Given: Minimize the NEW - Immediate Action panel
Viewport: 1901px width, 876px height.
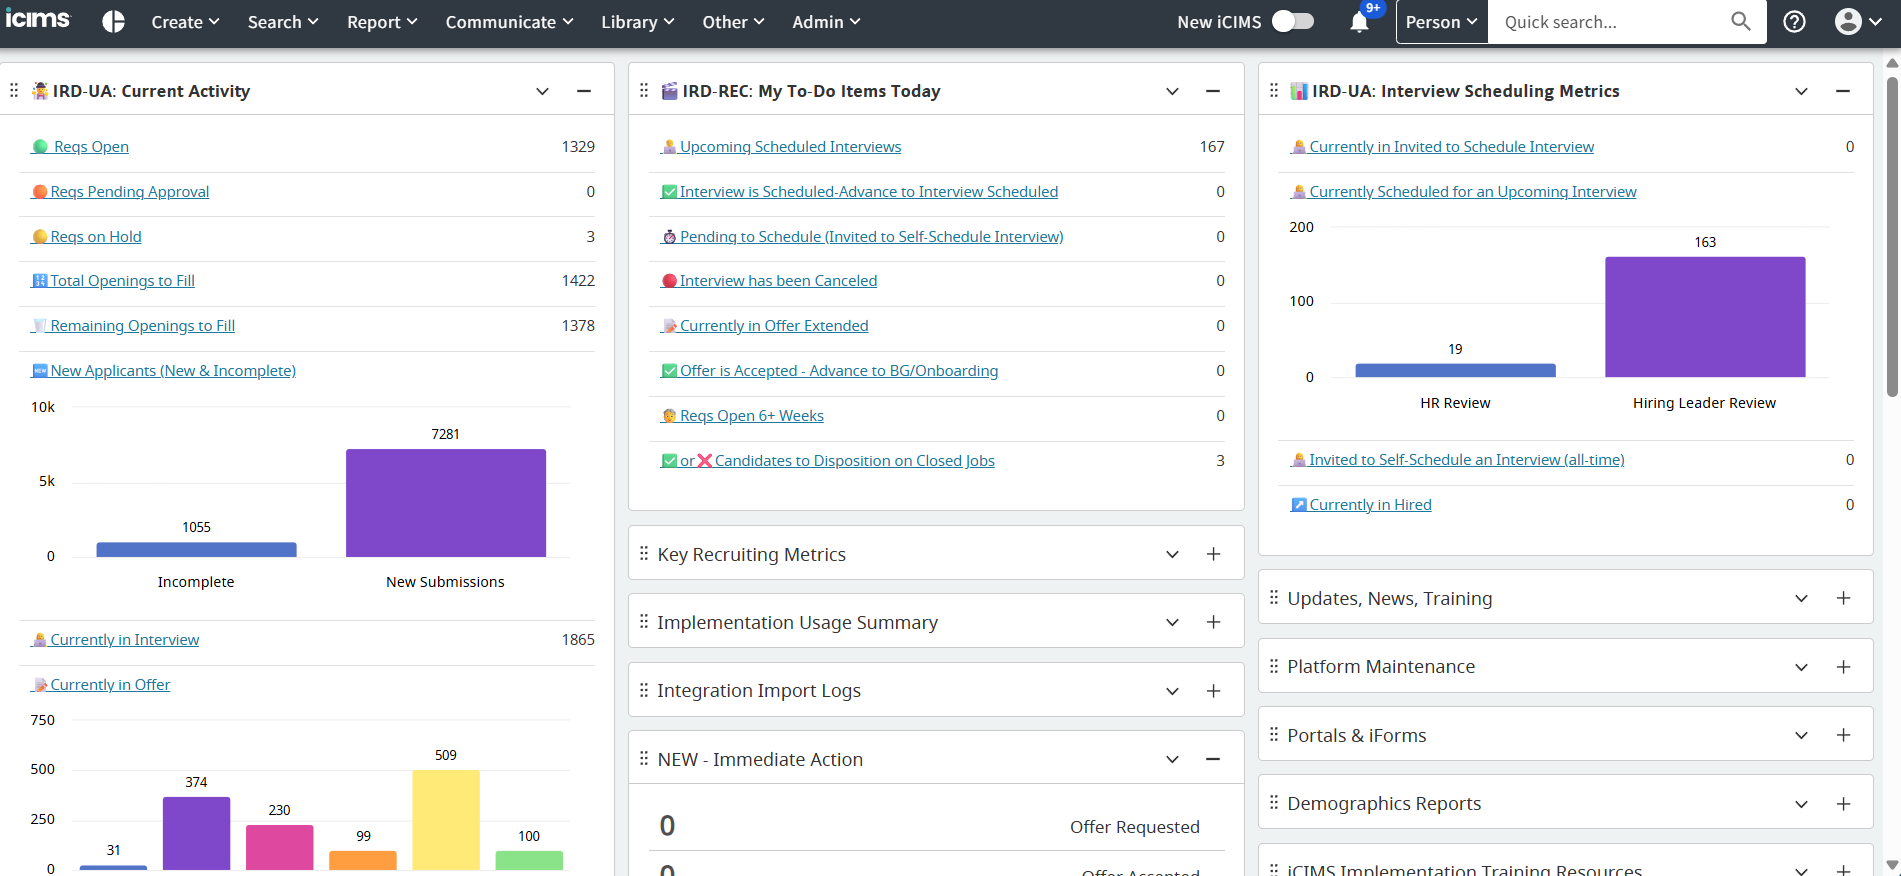Looking at the screenshot, I should point(1213,759).
